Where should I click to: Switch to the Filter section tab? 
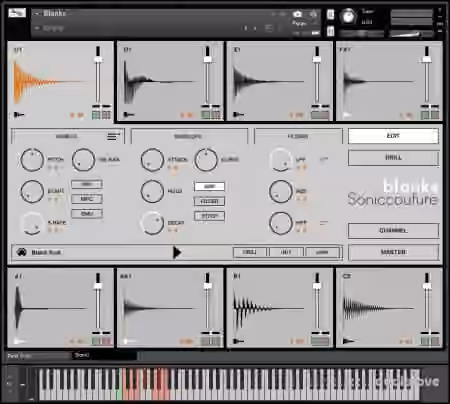pos(298,136)
